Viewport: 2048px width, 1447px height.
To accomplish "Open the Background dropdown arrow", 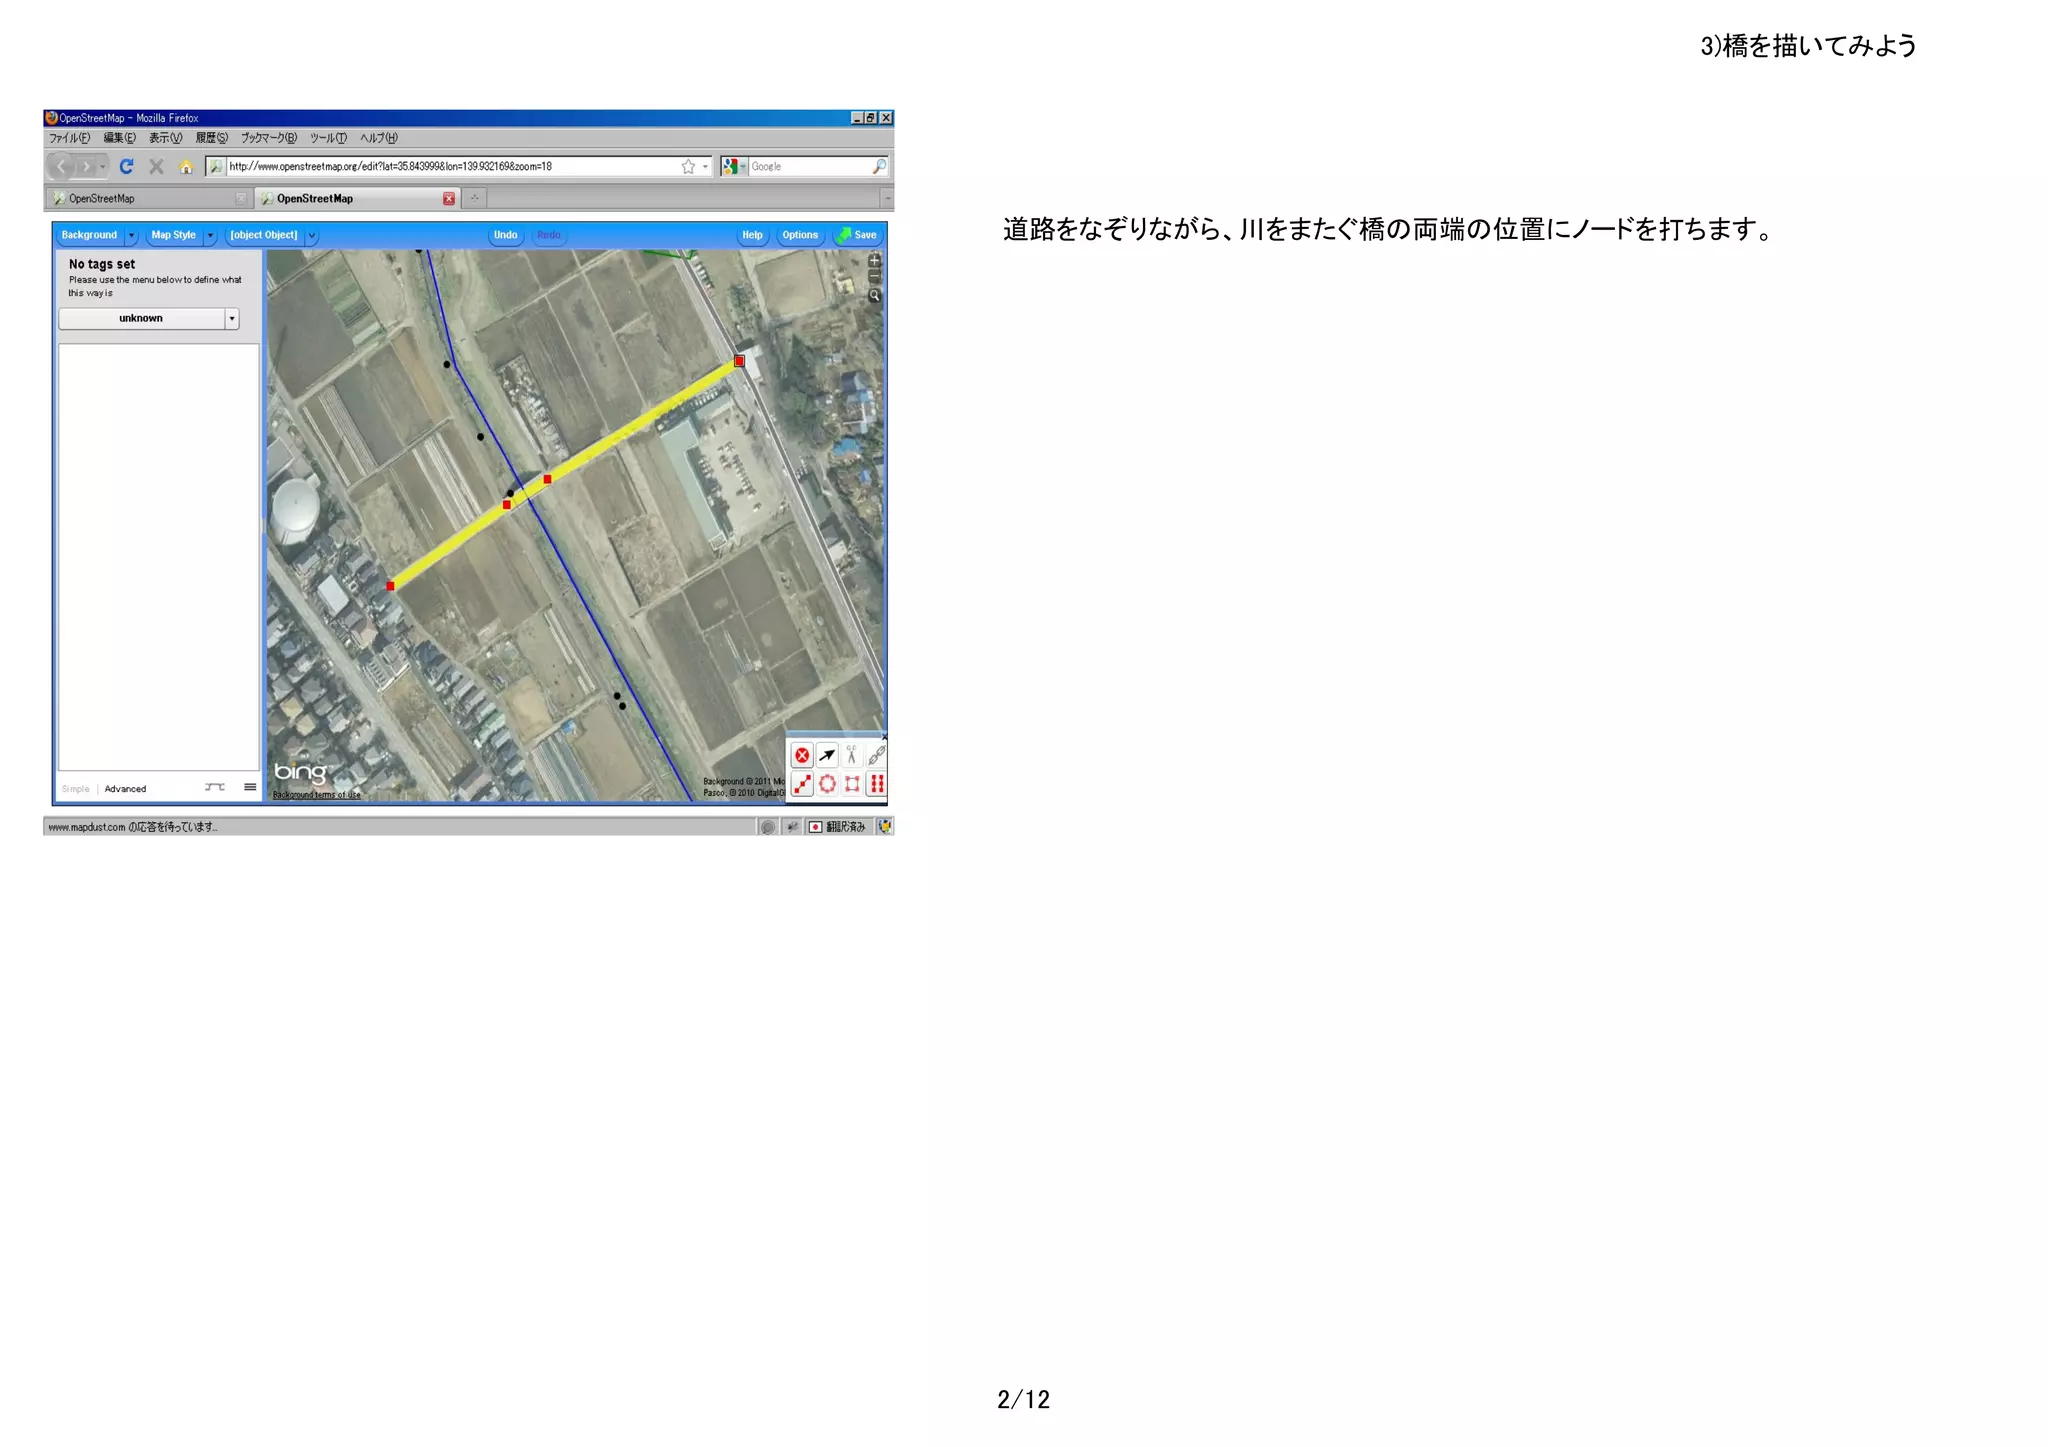I will tap(131, 236).
